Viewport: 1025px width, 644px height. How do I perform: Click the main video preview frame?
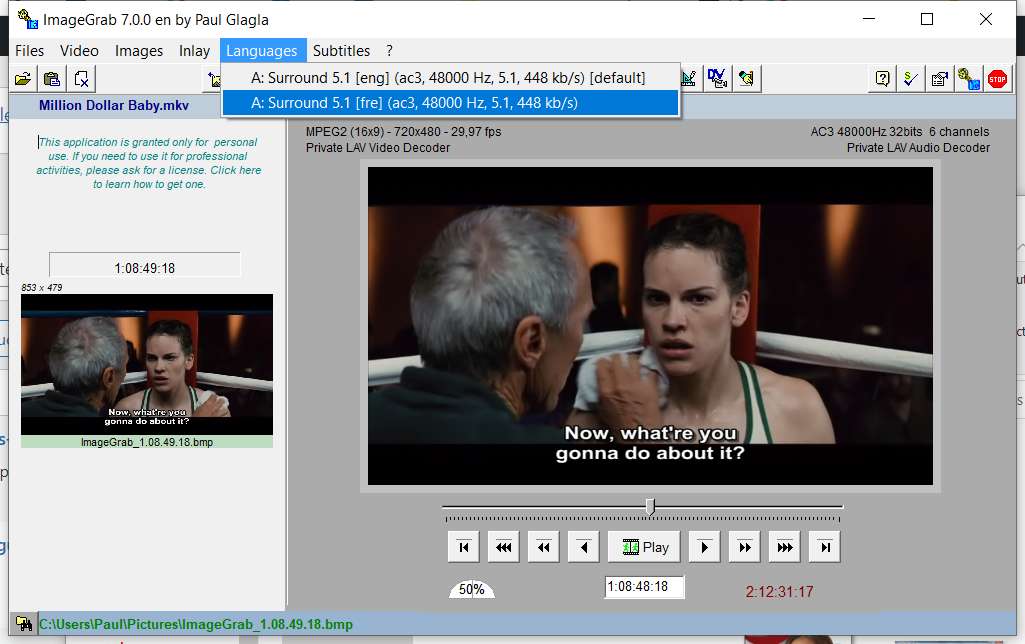650,326
